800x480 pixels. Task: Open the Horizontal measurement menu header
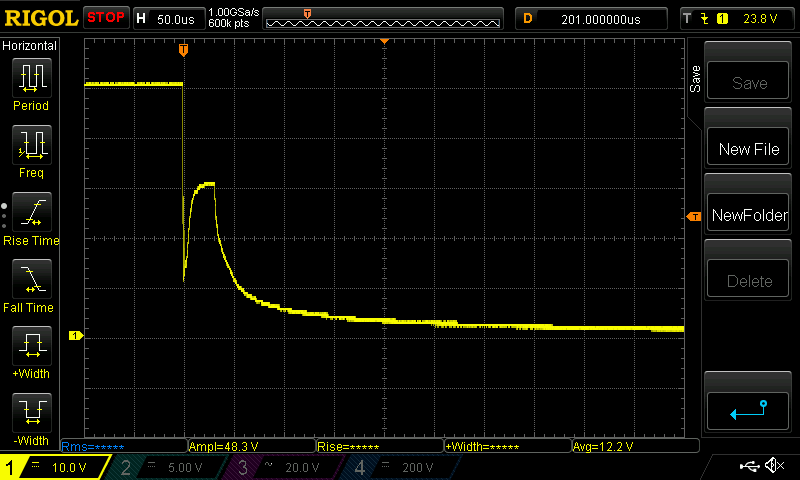pos(30,46)
